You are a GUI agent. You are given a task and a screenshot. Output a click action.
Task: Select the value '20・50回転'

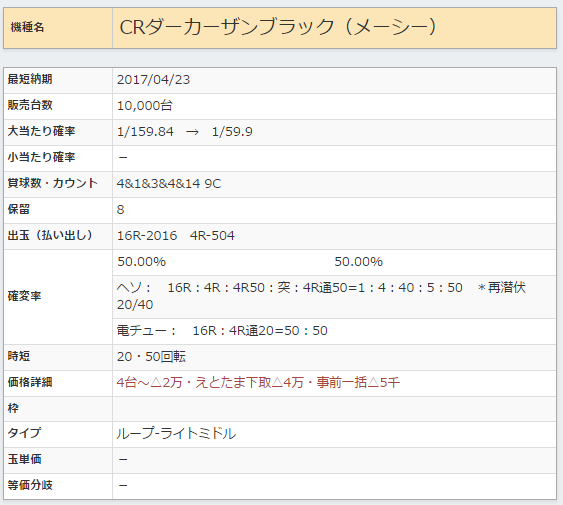click(151, 357)
